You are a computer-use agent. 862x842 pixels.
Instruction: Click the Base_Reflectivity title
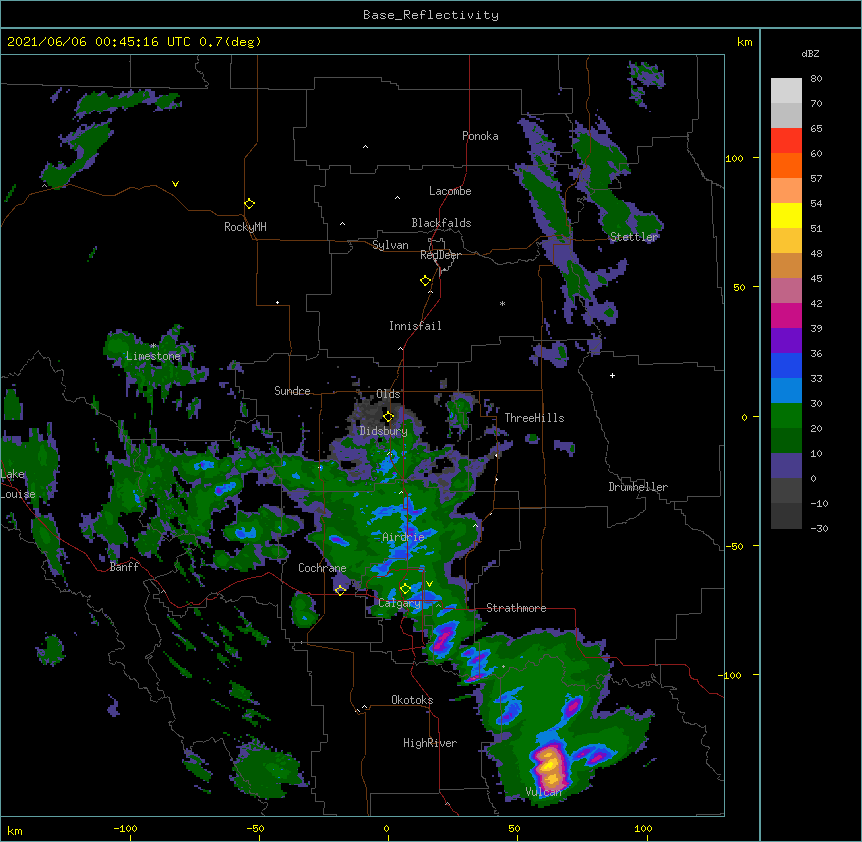(431, 15)
